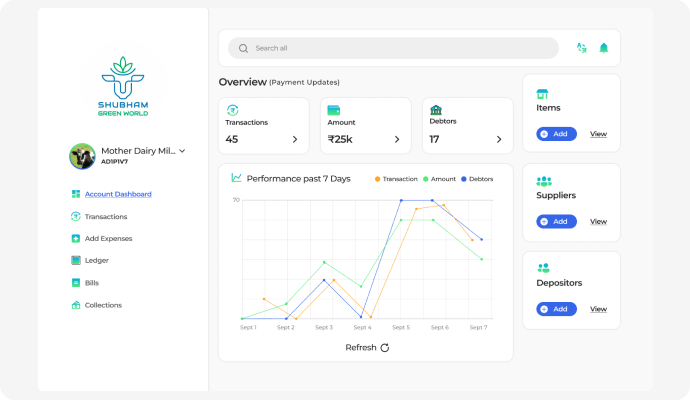Viewport: 690px width, 400px height.
Task: Click the language translate icon
Action: click(581, 48)
